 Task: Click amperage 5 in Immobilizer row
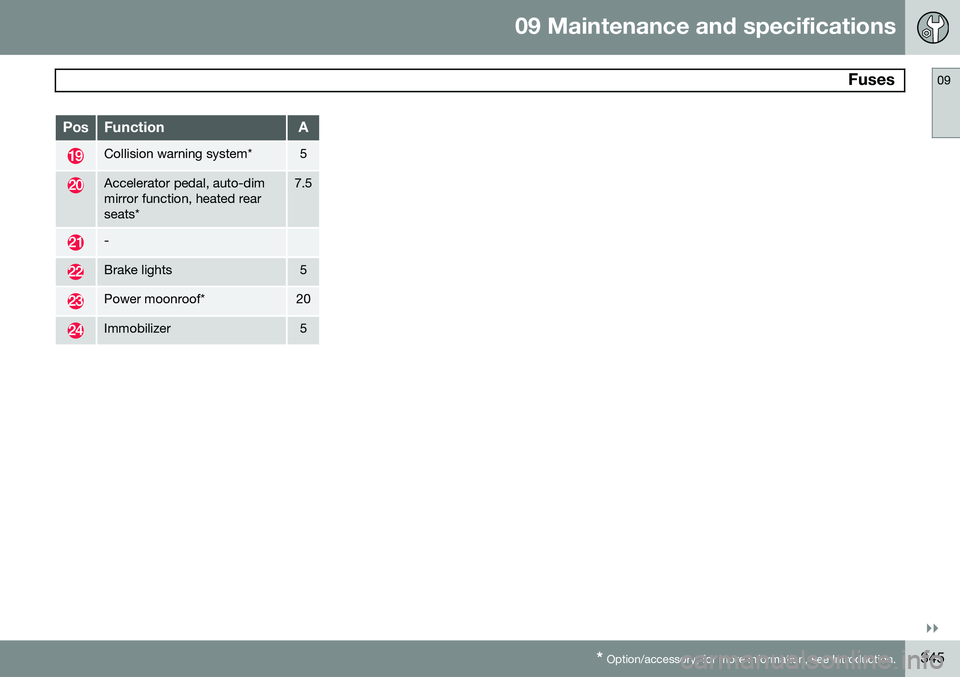[303, 329]
